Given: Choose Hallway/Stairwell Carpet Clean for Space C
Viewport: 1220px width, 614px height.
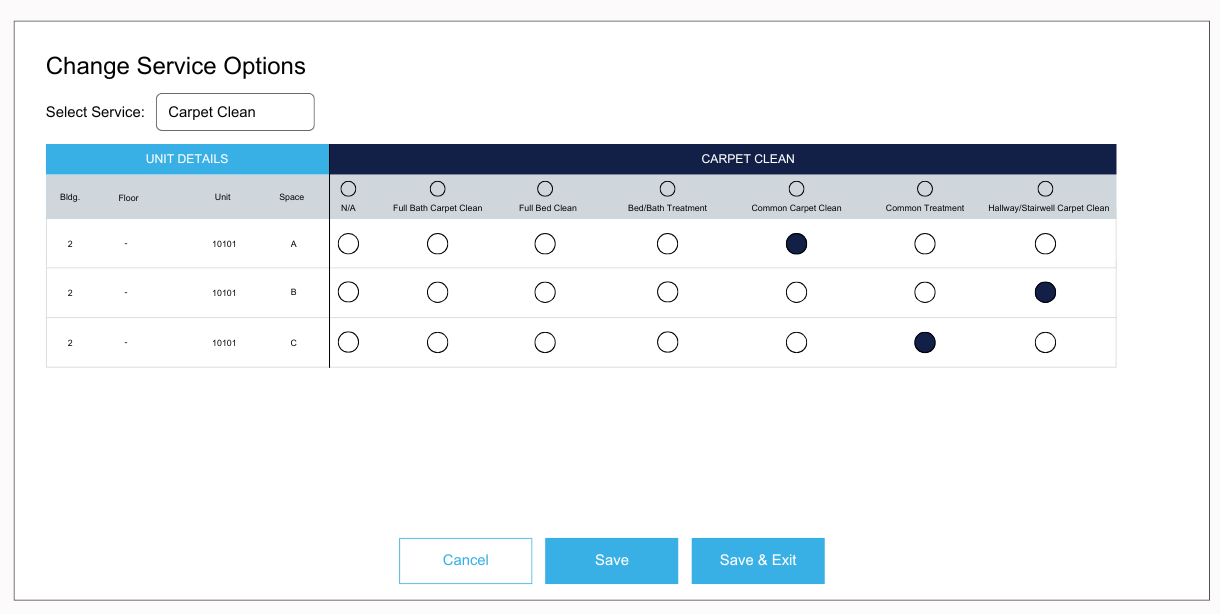Looking at the screenshot, I should coord(1045,342).
